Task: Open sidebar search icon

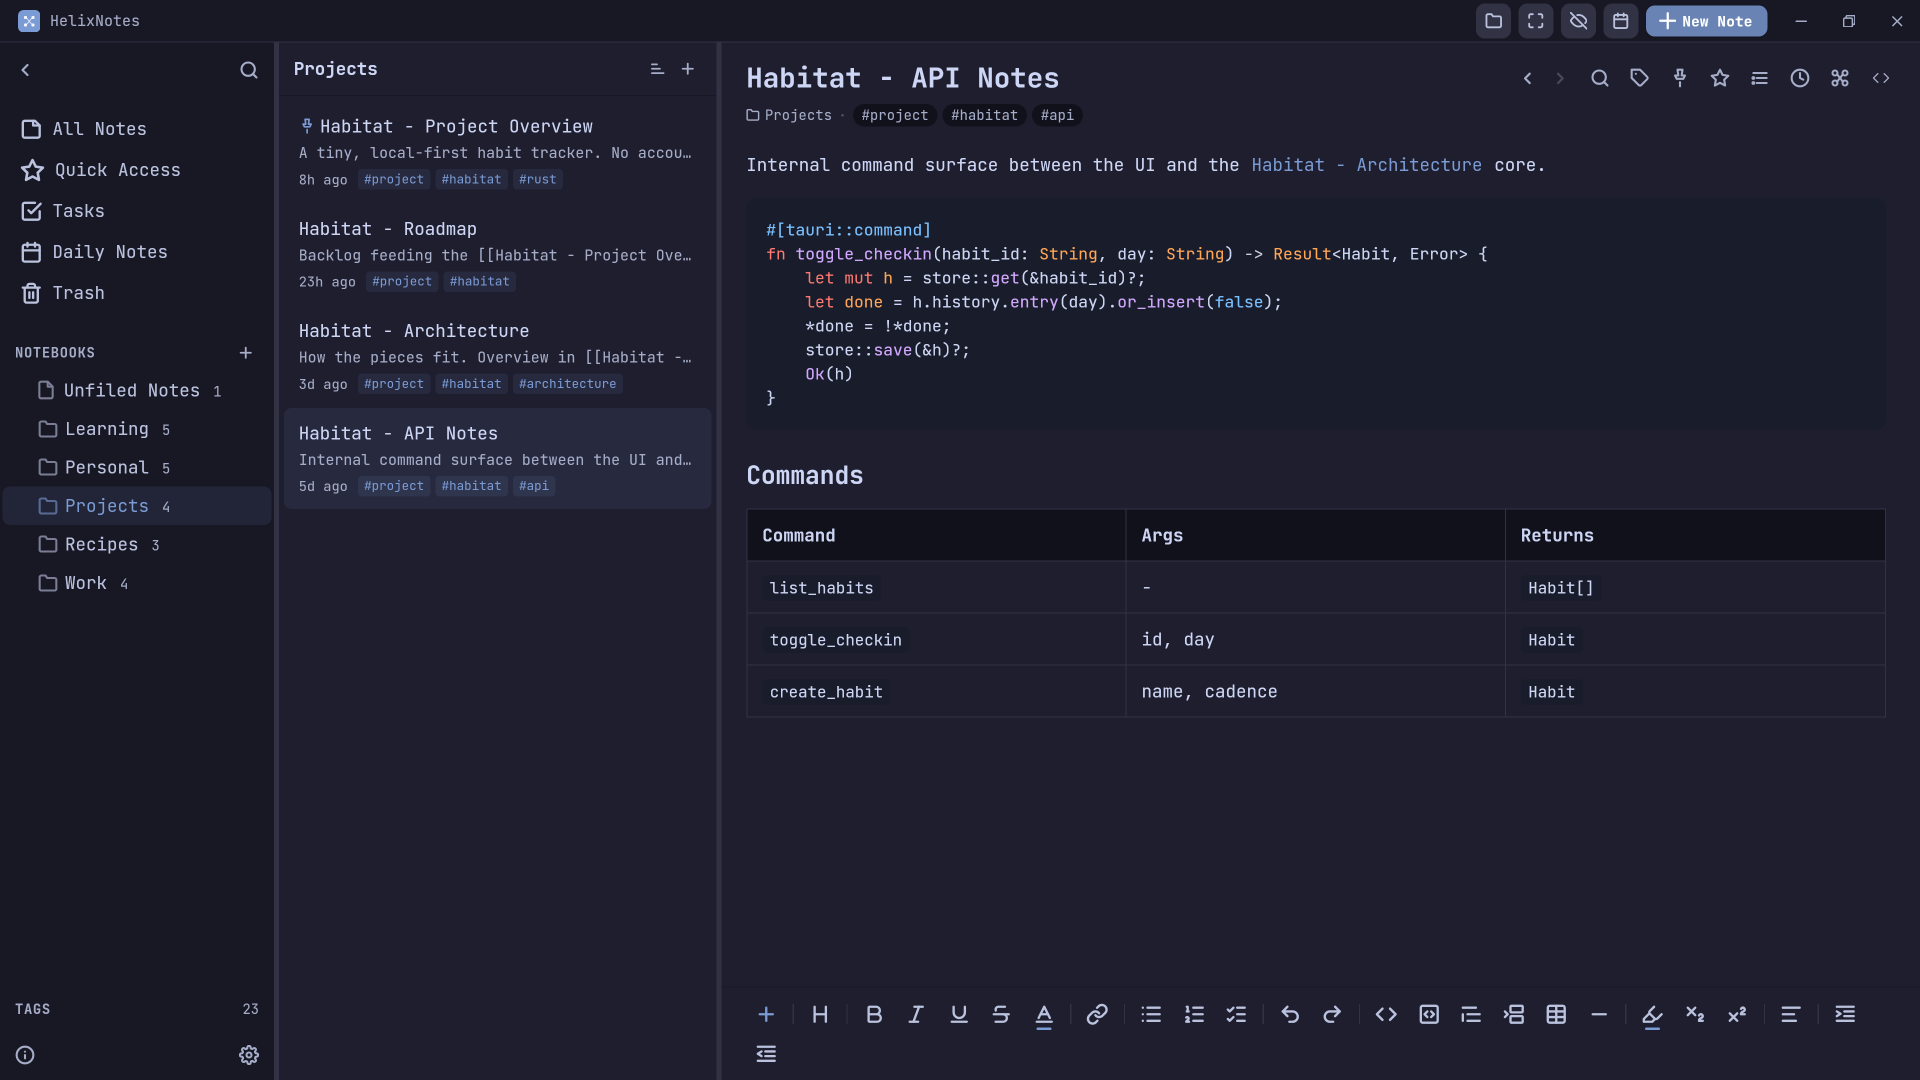Action: (249, 70)
